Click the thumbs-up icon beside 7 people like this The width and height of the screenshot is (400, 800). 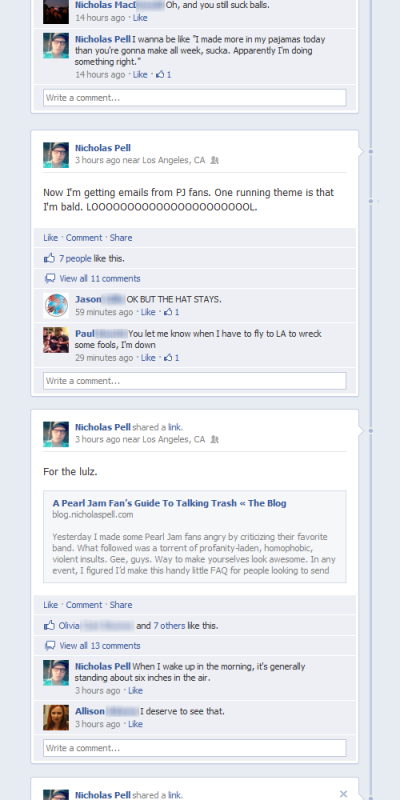[x=49, y=258]
